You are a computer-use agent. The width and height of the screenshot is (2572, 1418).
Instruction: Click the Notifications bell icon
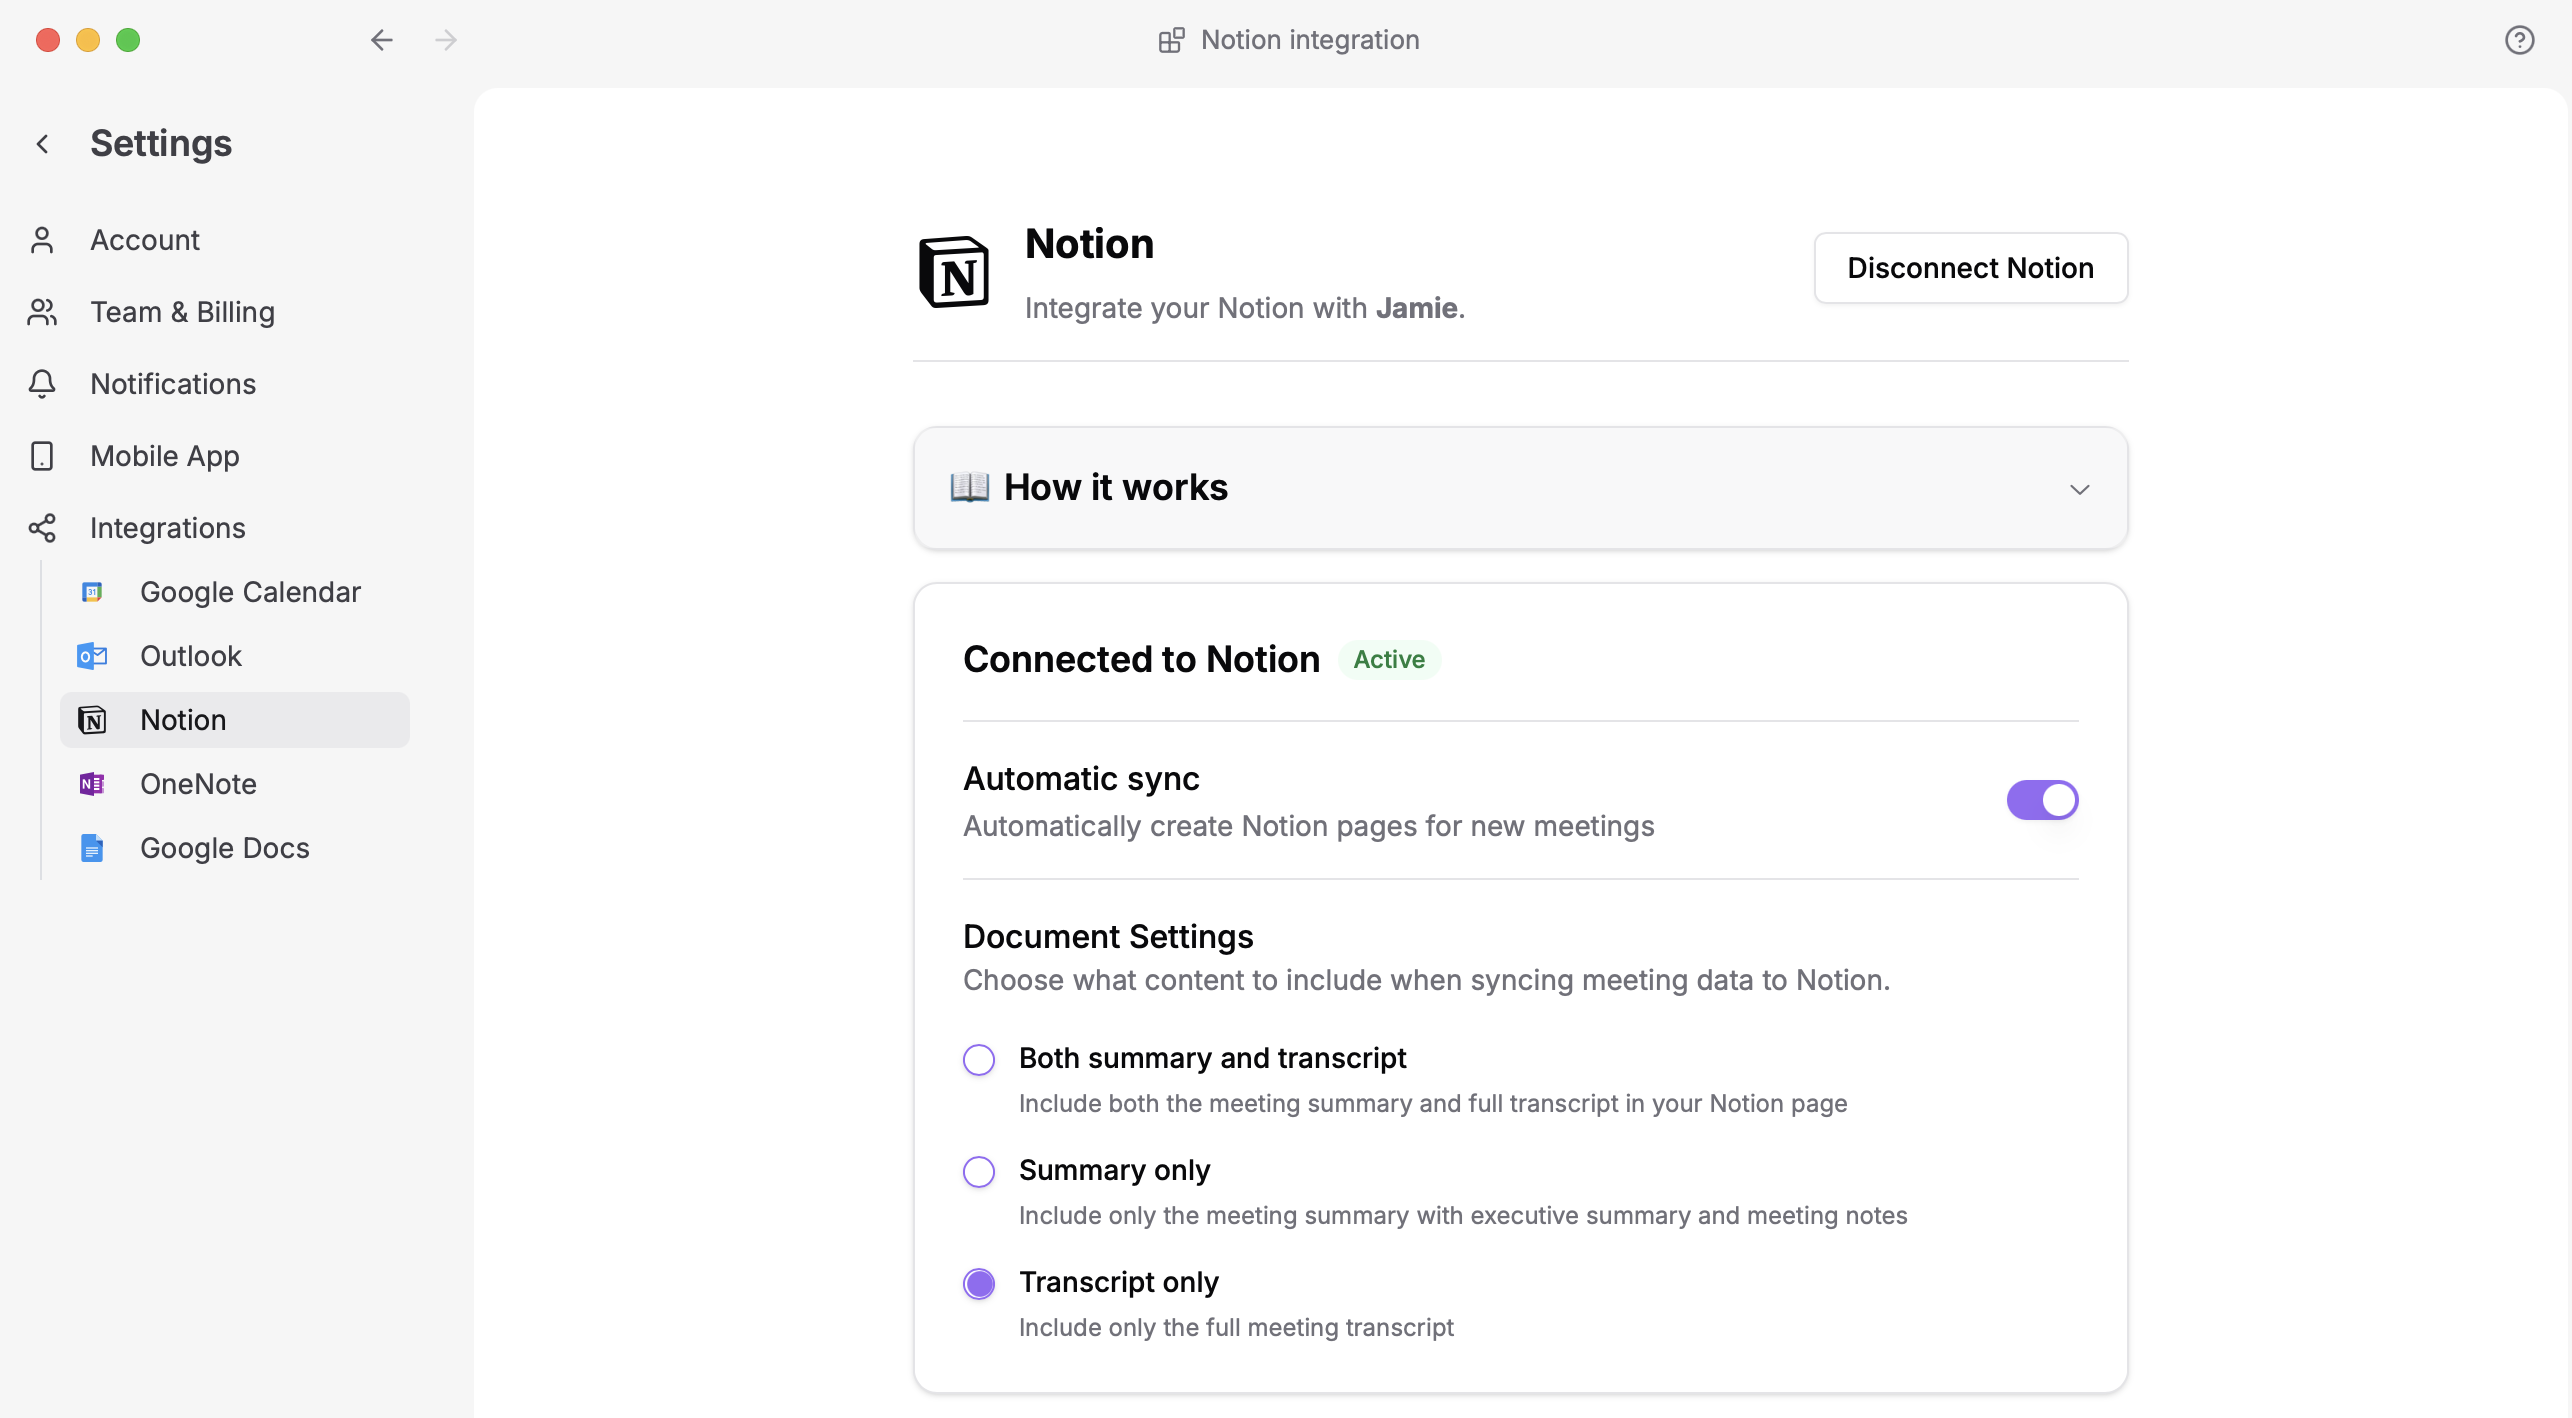pos(42,384)
